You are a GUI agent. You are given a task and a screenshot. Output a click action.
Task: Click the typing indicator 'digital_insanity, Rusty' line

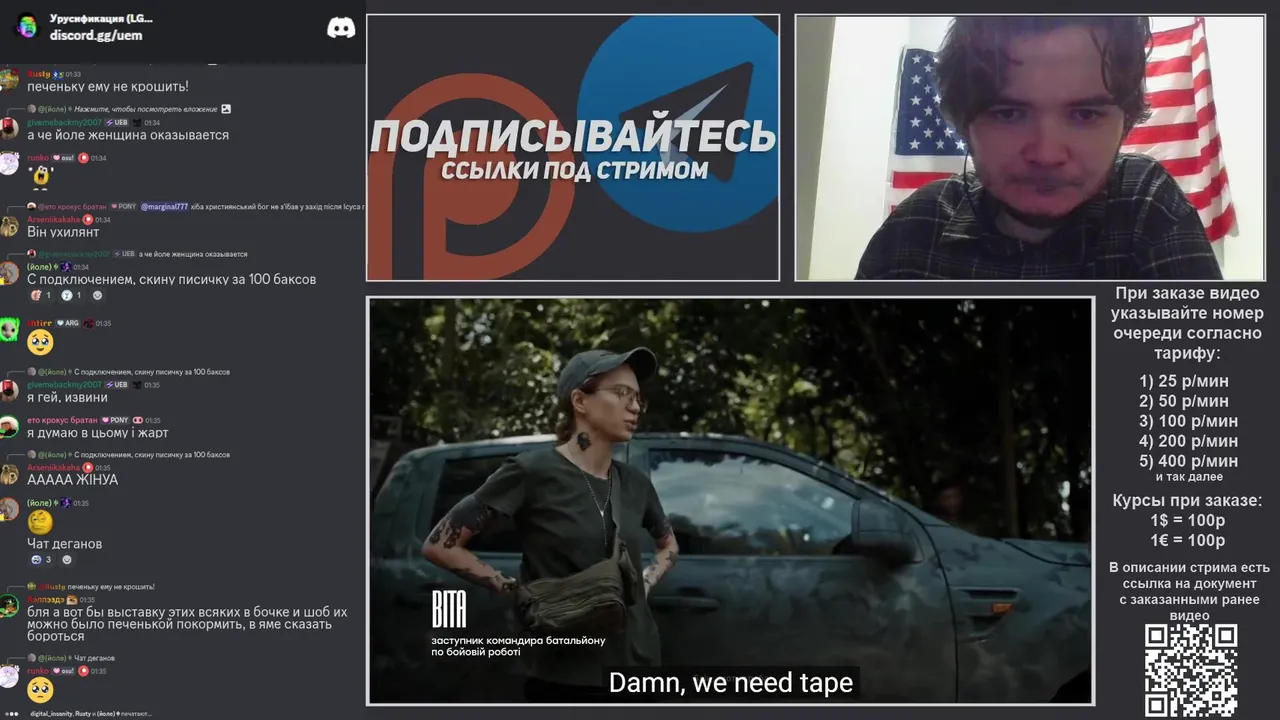pyautogui.click(x=90, y=714)
